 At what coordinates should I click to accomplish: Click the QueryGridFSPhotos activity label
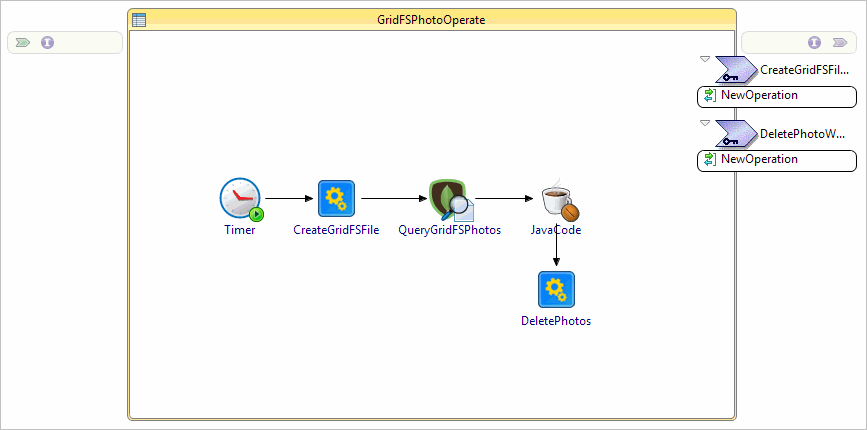tap(450, 230)
